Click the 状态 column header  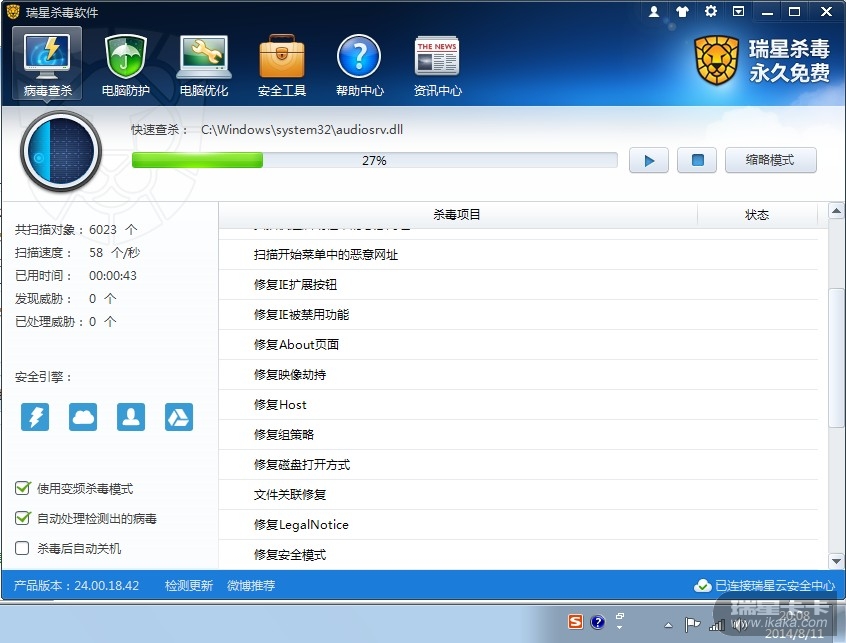tap(757, 215)
